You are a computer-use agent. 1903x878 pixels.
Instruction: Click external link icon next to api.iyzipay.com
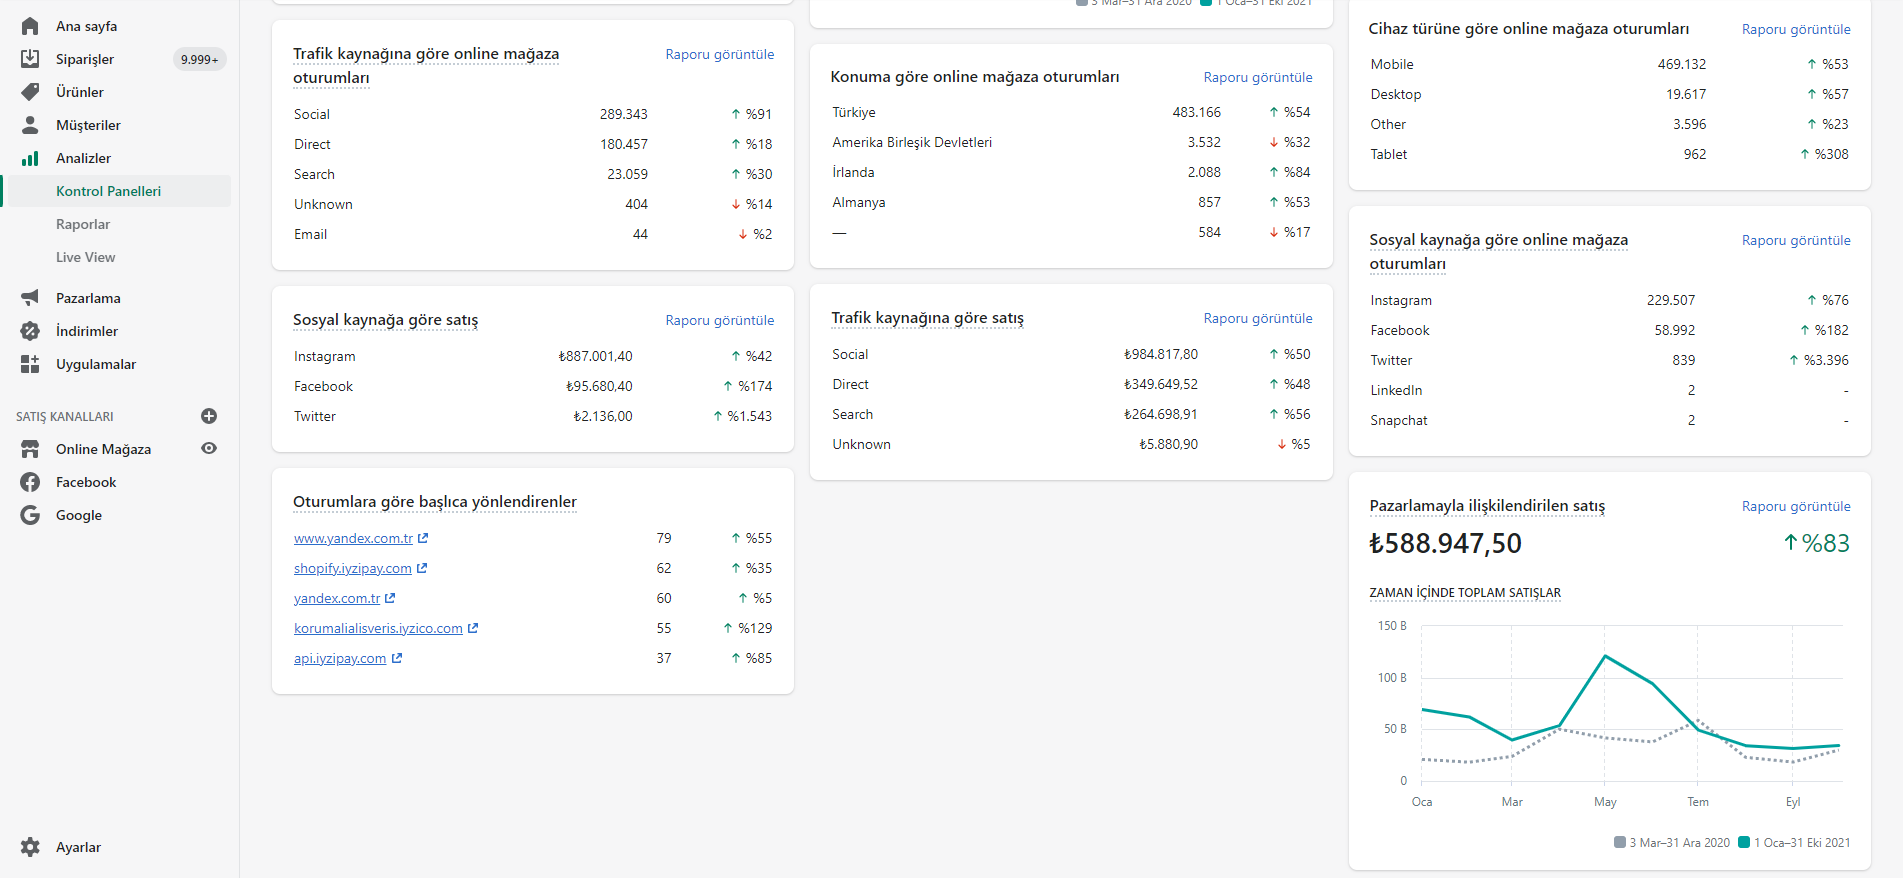point(397,658)
